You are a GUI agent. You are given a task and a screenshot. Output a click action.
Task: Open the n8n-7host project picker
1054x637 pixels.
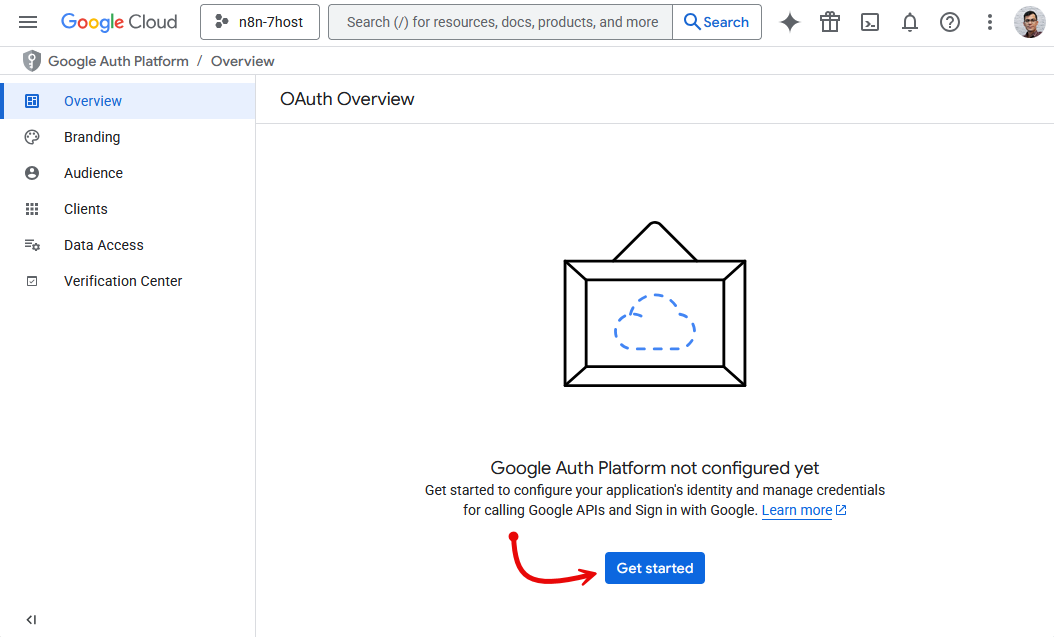(259, 22)
